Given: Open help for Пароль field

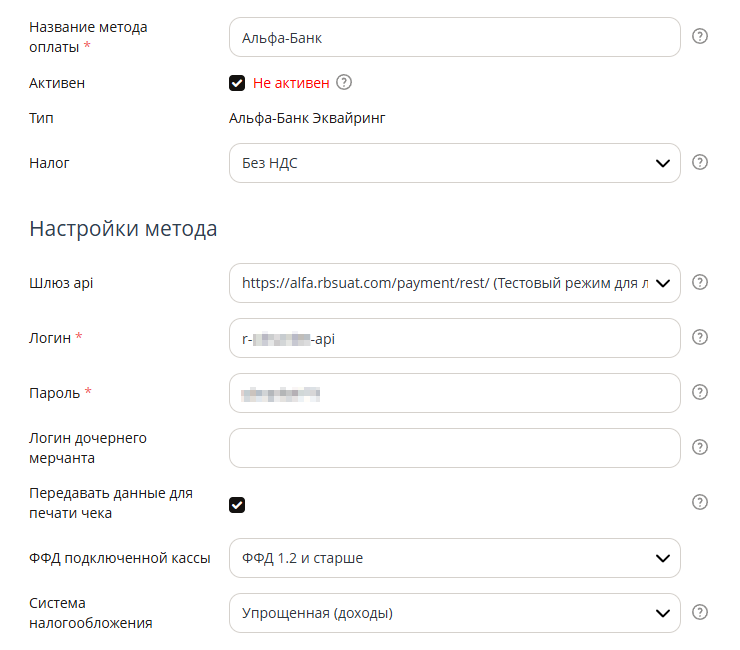Looking at the screenshot, I should pyautogui.click(x=699, y=392).
